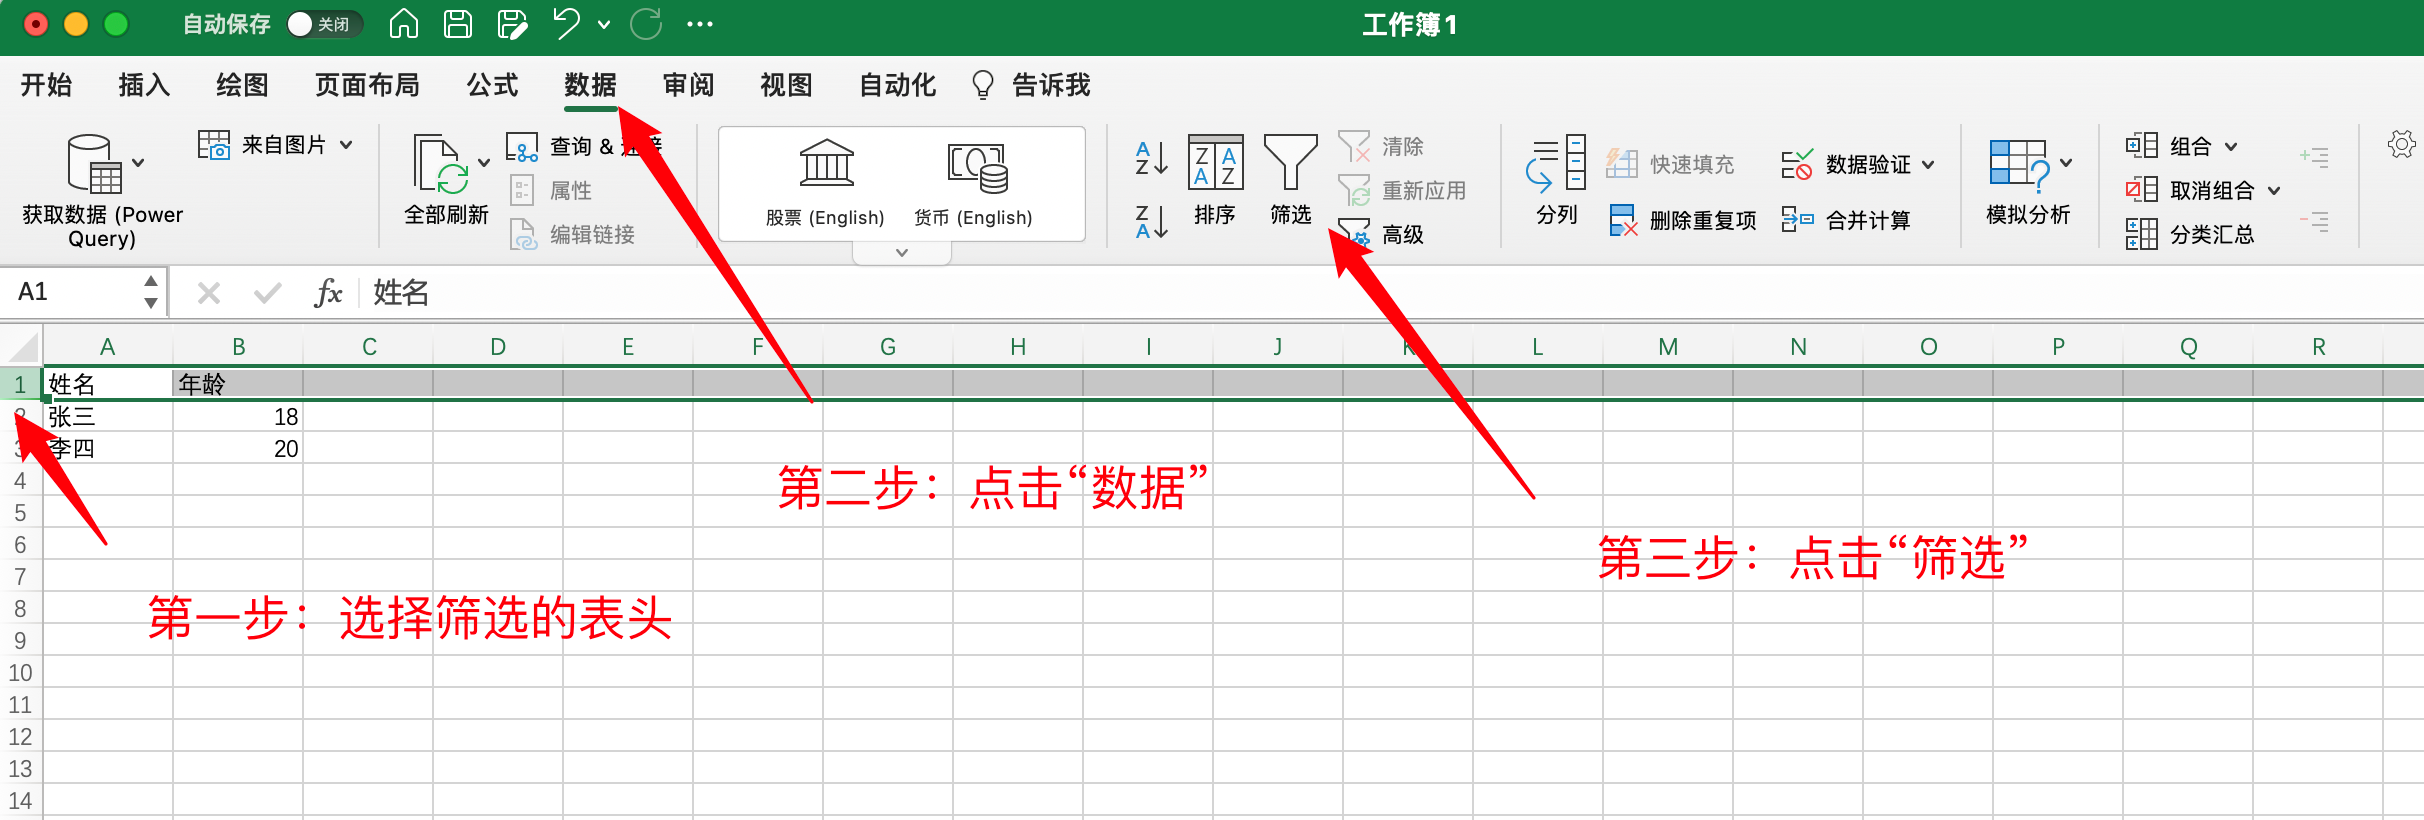Click the sort ascending A-Z icon
The width and height of the screenshot is (2424, 820).
tap(1151, 158)
